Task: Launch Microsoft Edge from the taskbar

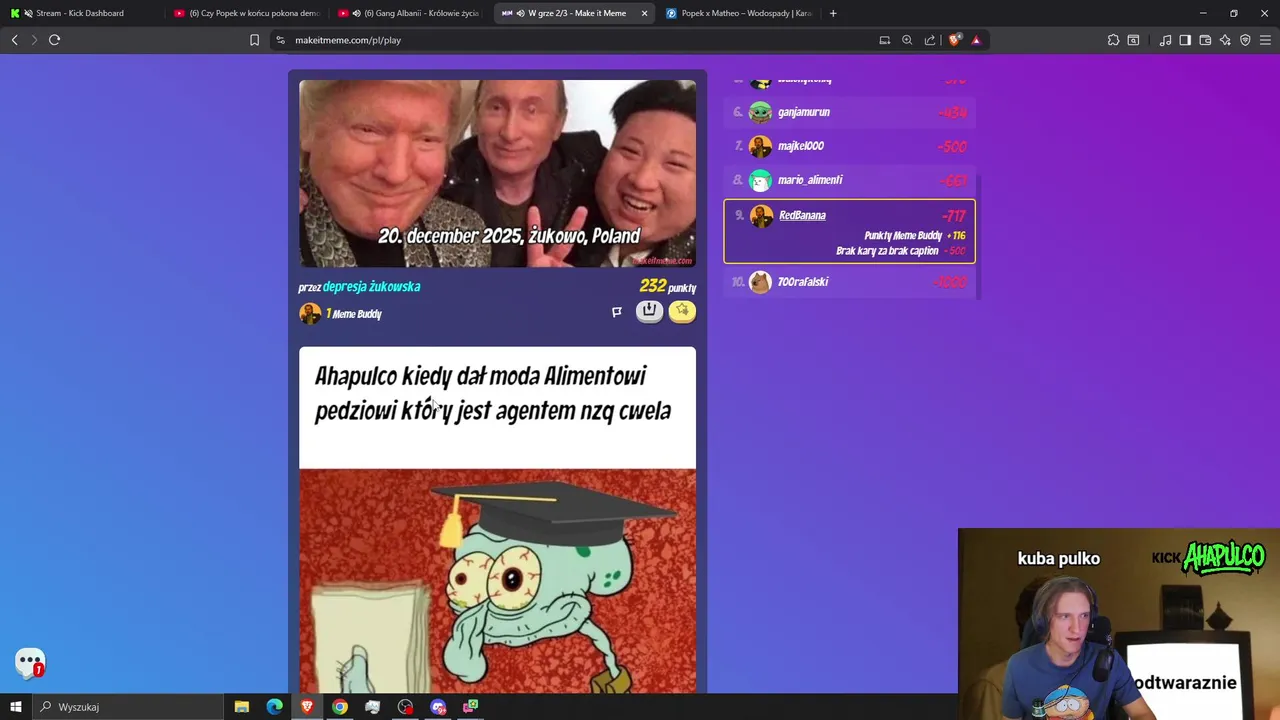Action: coord(275,707)
